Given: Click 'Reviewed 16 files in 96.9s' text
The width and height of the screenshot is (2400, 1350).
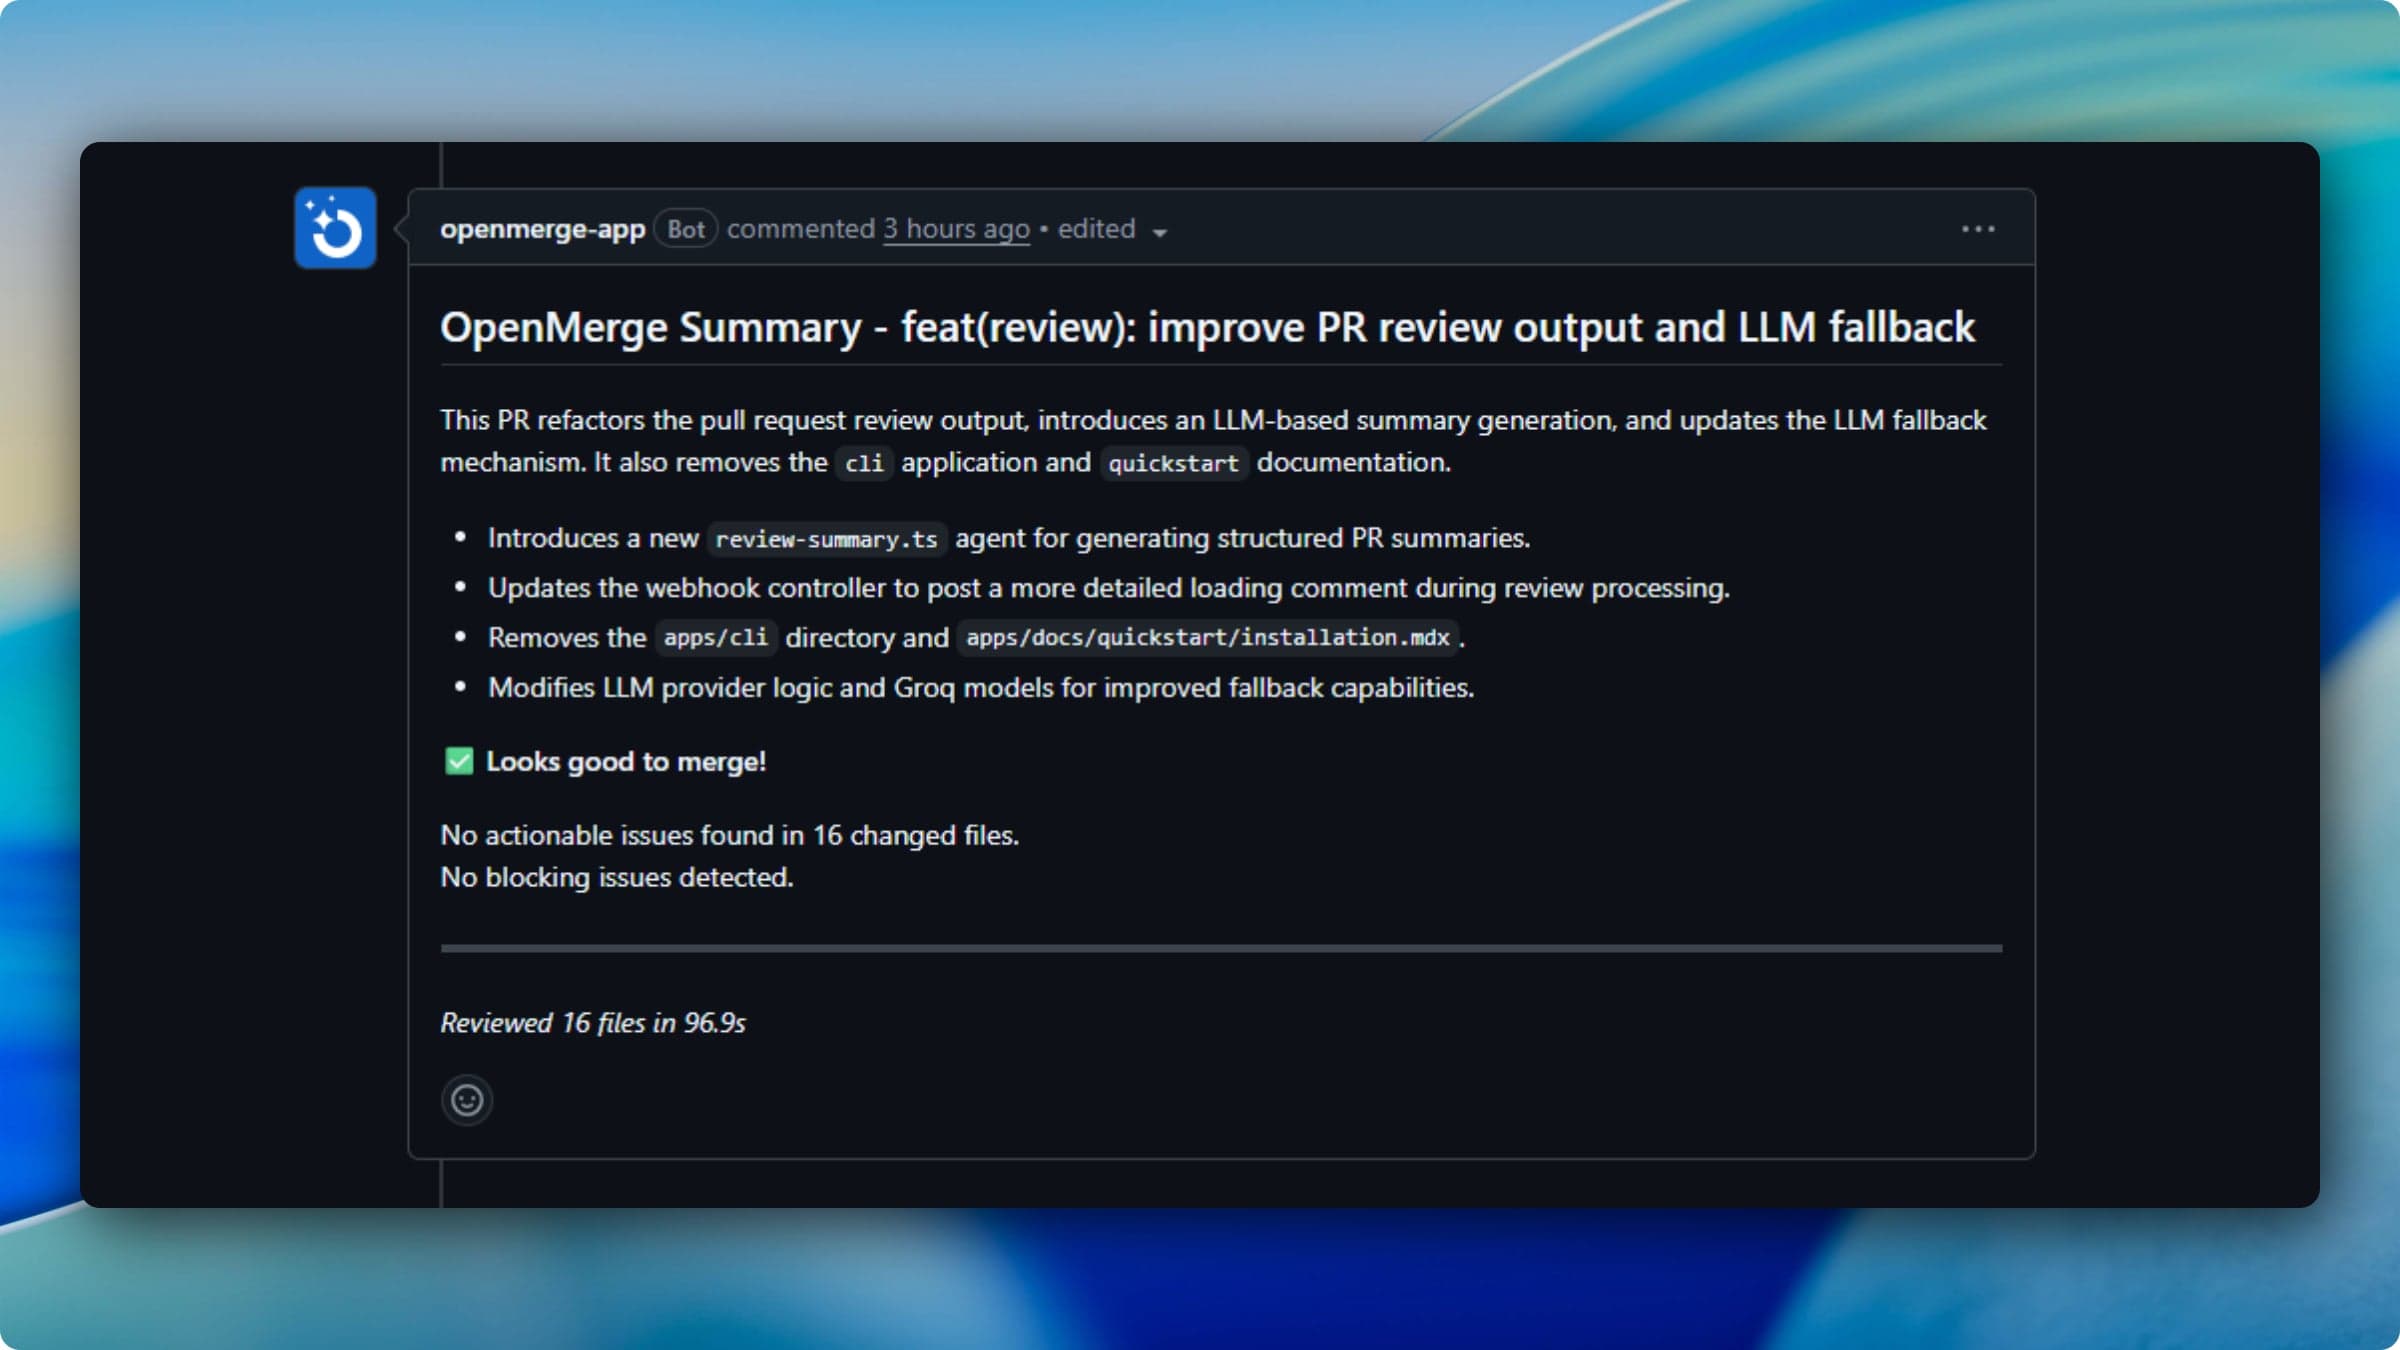Looking at the screenshot, I should [x=593, y=1023].
